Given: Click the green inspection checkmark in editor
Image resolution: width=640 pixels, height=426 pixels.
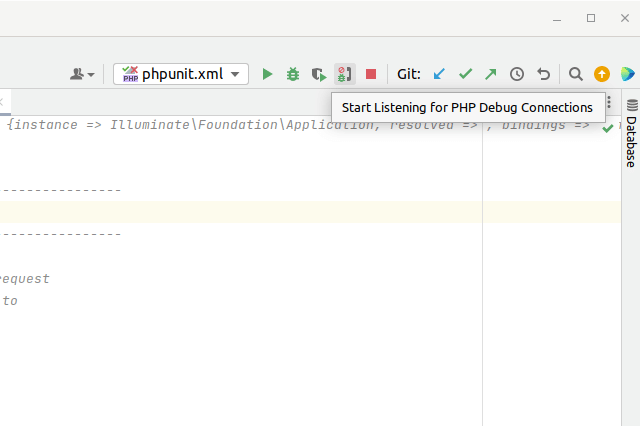Looking at the screenshot, I should click(608, 128).
